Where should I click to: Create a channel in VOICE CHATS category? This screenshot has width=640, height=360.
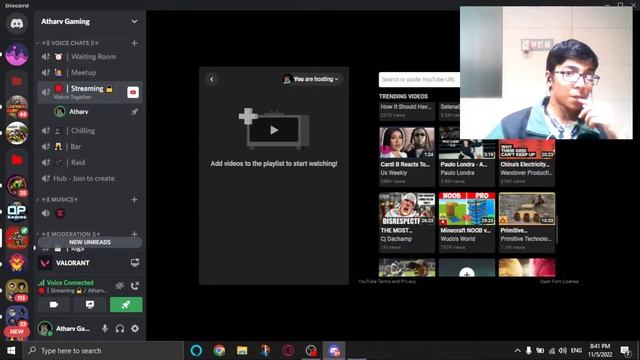pyautogui.click(x=134, y=43)
